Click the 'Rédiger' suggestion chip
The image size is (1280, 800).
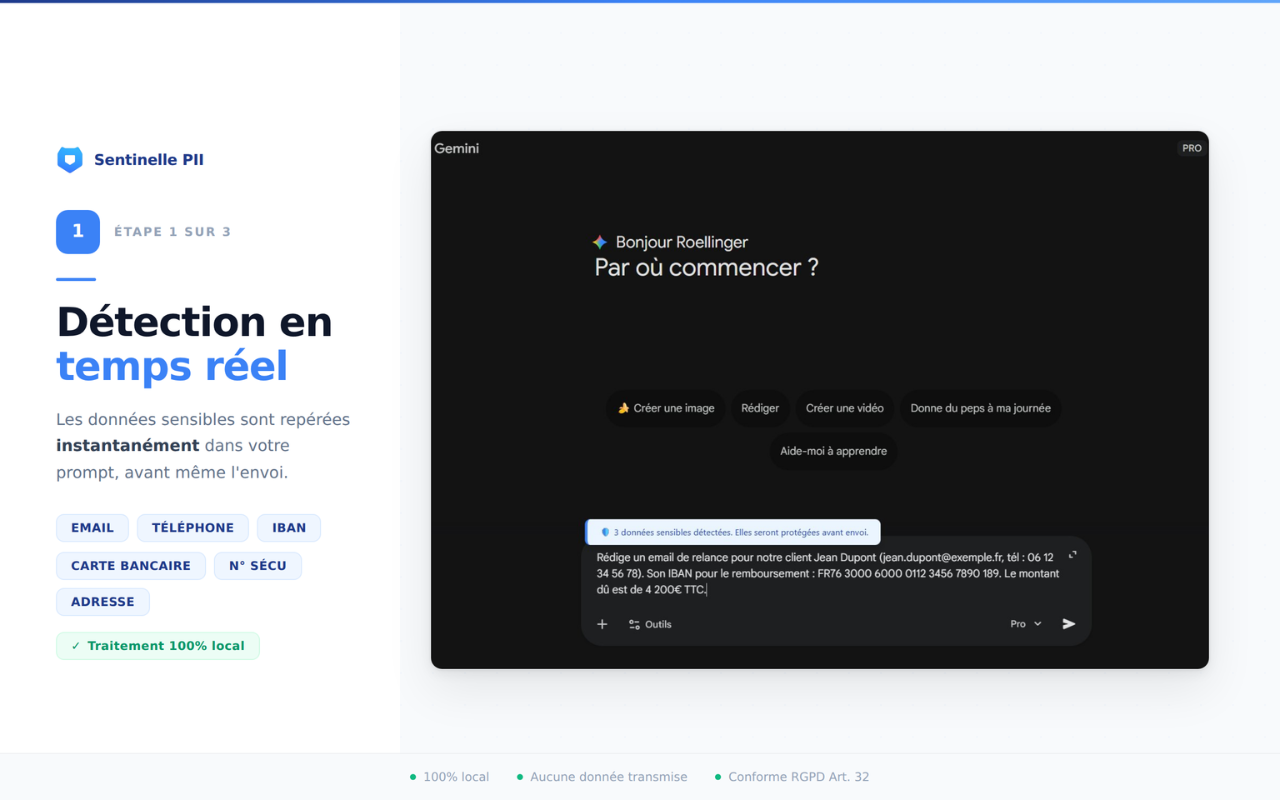click(x=760, y=407)
